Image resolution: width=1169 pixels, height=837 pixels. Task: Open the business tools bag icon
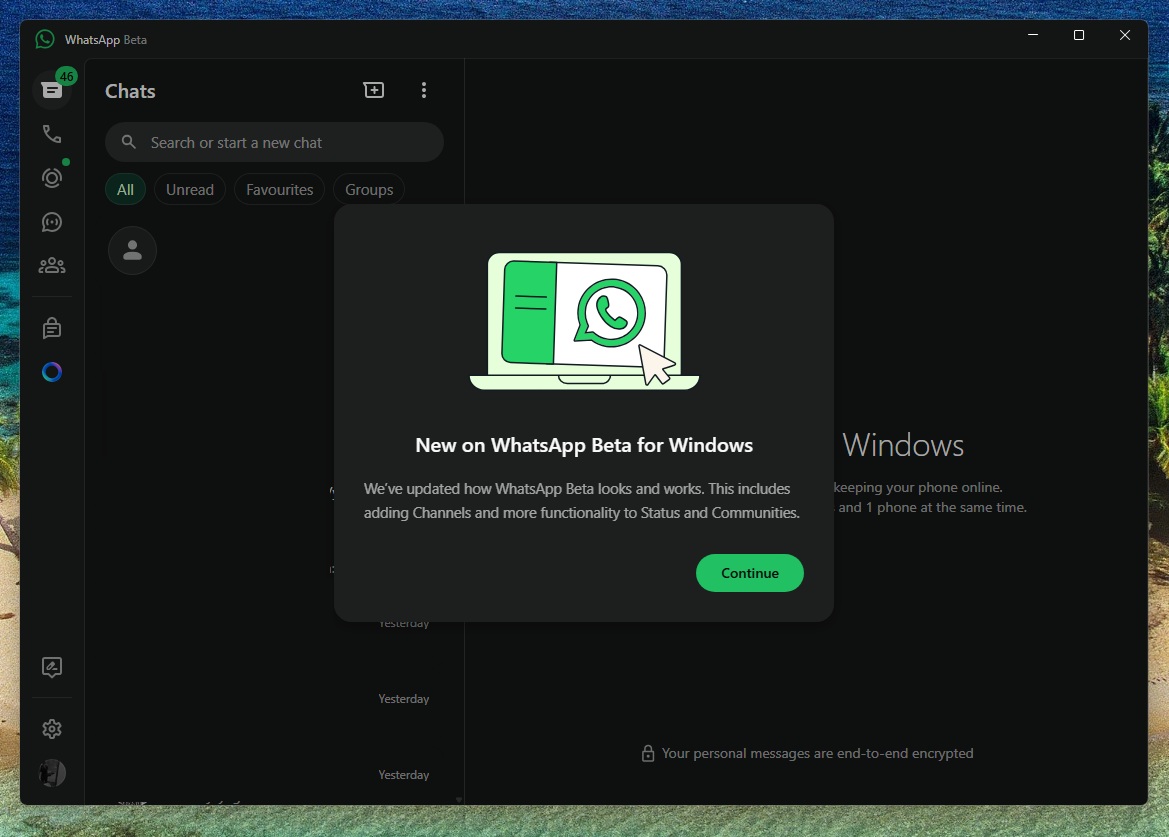click(x=52, y=328)
